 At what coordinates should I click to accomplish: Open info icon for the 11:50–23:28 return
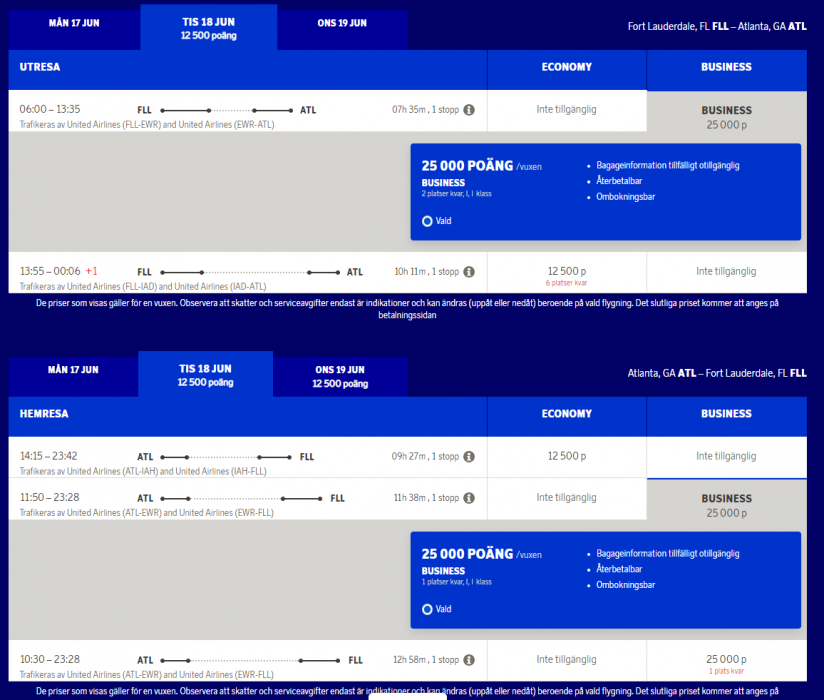468,498
